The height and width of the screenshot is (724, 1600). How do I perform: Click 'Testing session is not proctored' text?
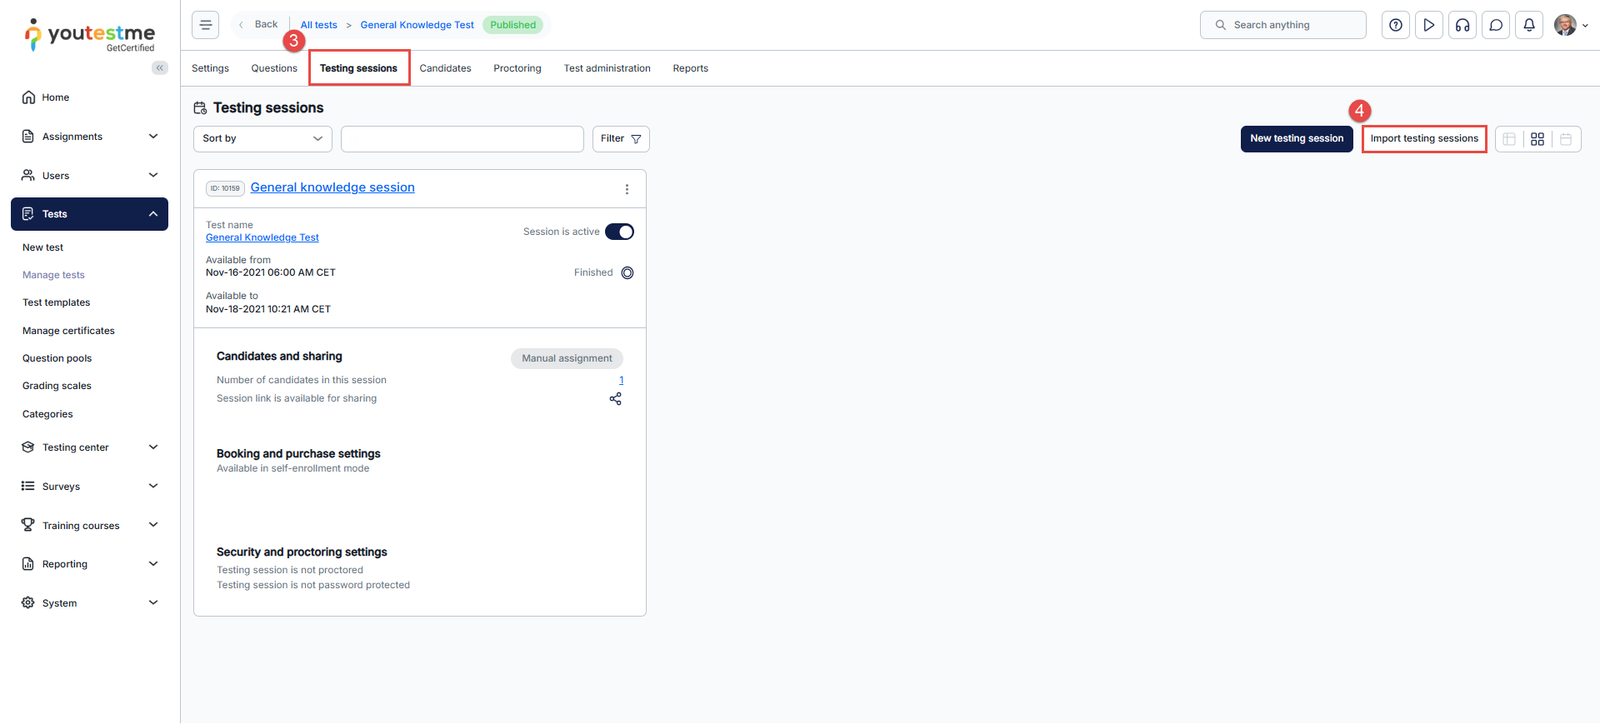(x=290, y=571)
